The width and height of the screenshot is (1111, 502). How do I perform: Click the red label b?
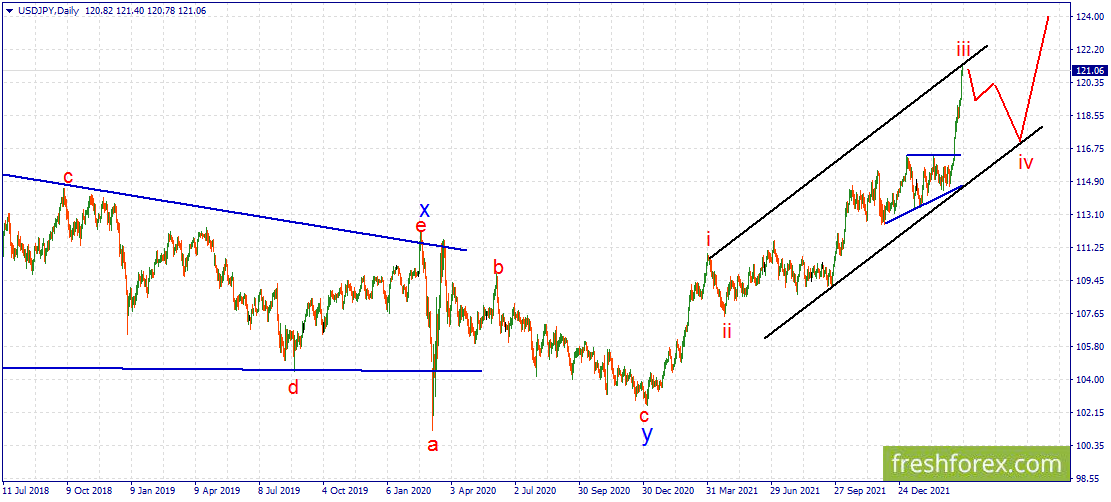coord(498,267)
